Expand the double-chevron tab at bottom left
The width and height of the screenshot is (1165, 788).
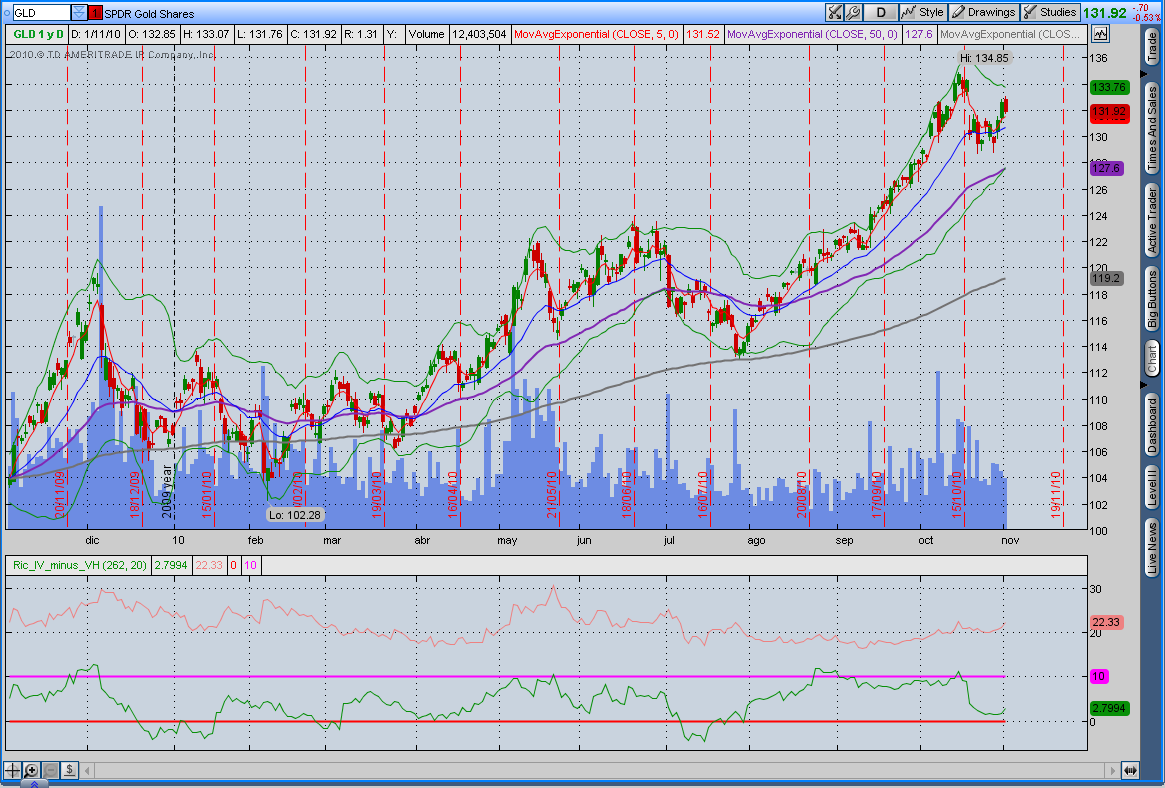point(34,784)
